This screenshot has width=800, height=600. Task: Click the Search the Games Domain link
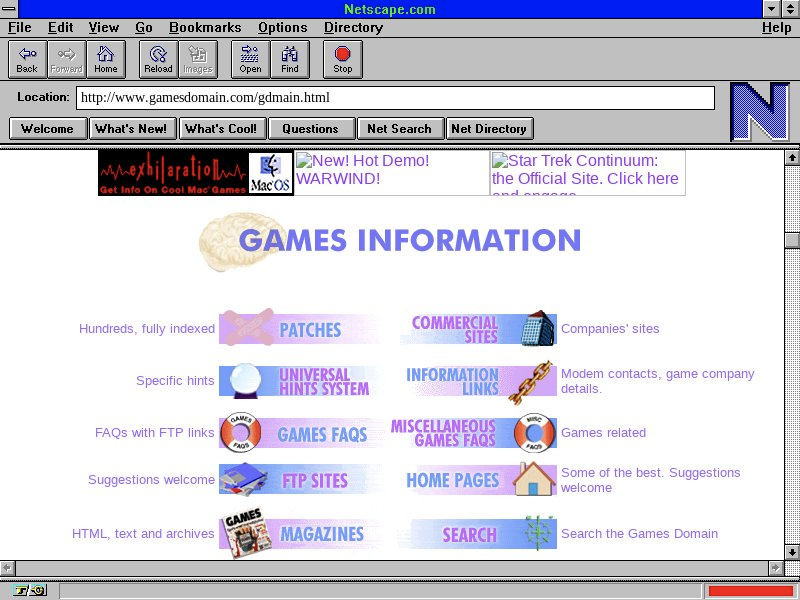click(x=639, y=534)
